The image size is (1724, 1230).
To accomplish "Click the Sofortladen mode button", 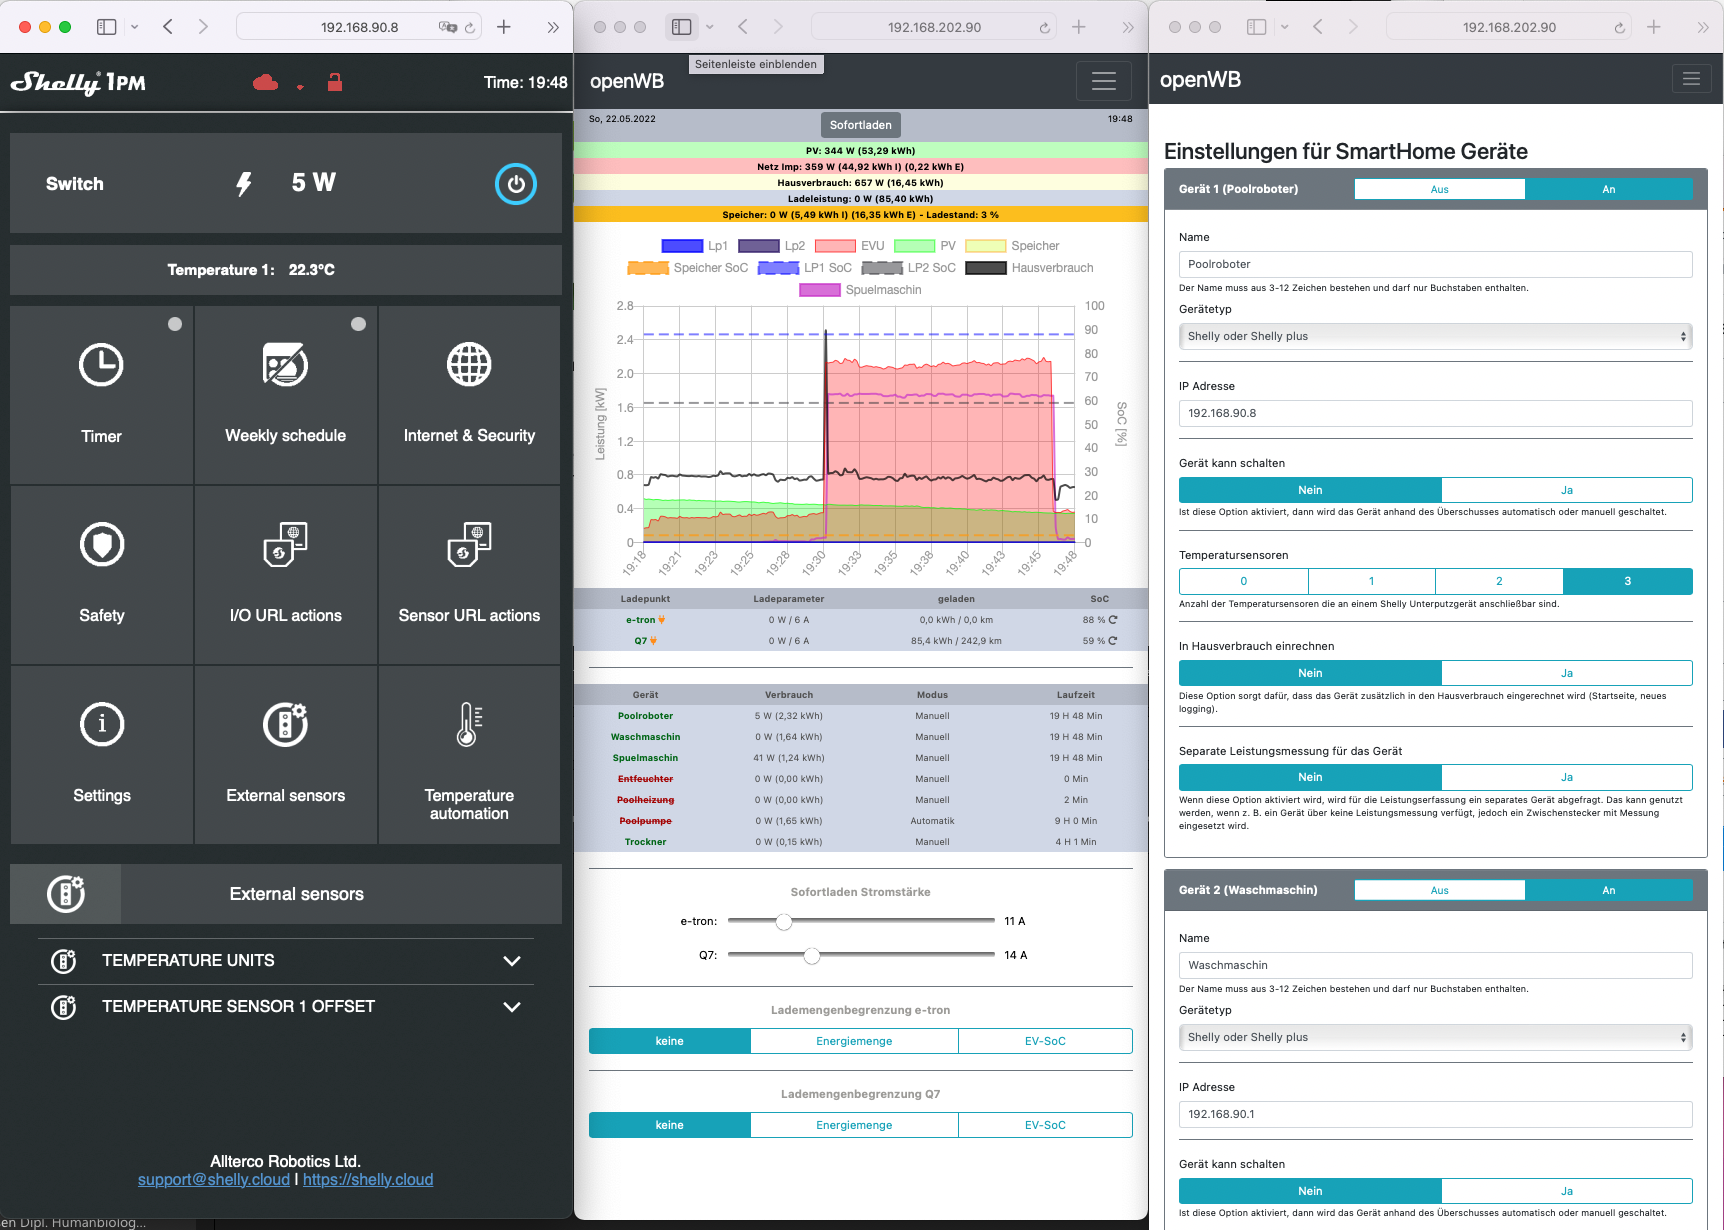I will coord(860,125).
